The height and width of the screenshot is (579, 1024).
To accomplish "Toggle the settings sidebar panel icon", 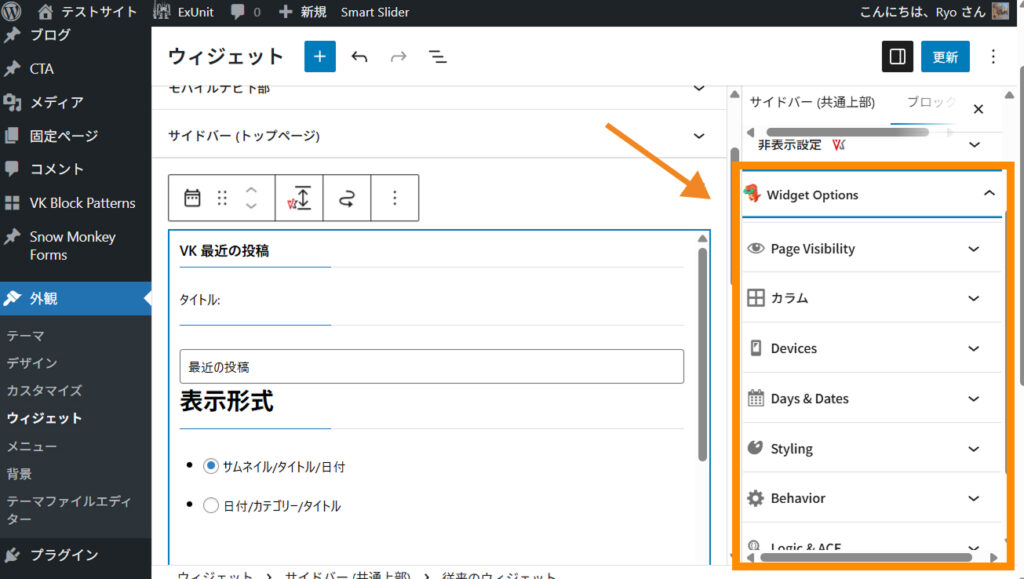I will 897,57.
